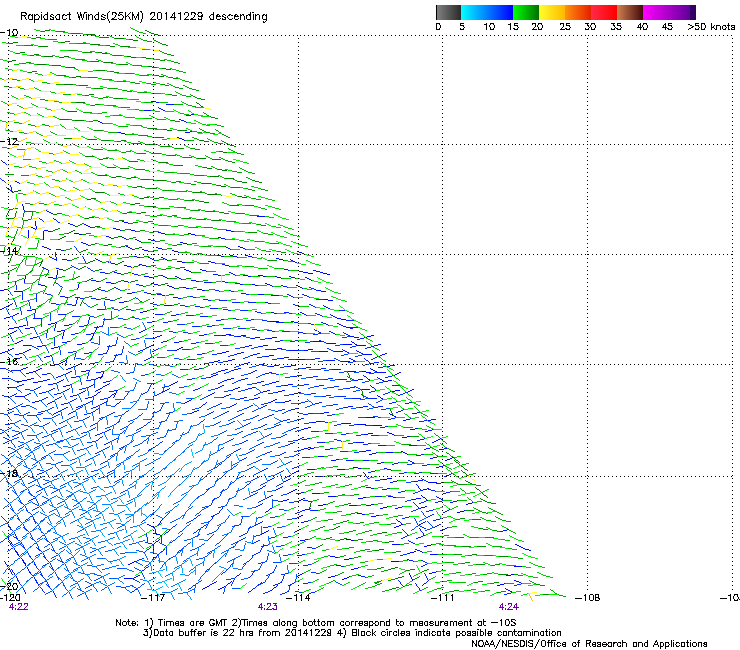
Task: Click the gray 0–5 knots legend swatch
Action: coord(448,12)
